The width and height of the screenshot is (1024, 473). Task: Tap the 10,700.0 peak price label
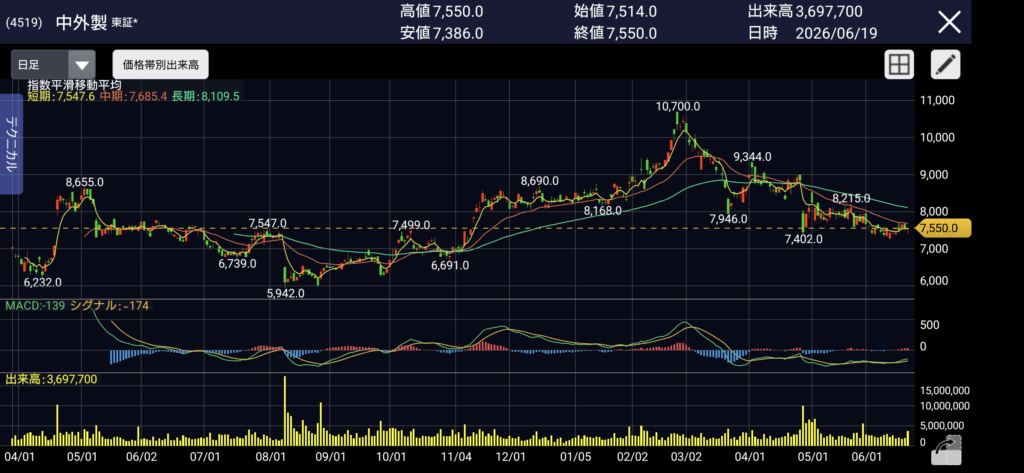(679, 106)
